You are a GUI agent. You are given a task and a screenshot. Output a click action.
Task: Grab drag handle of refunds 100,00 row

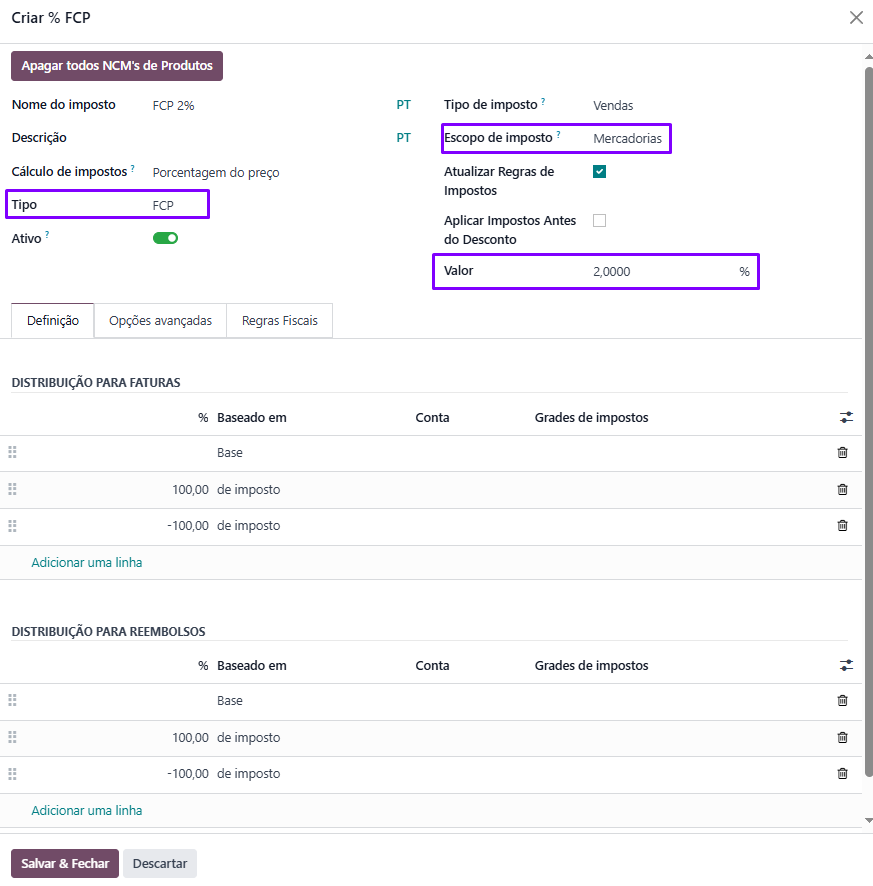(12, 737)
